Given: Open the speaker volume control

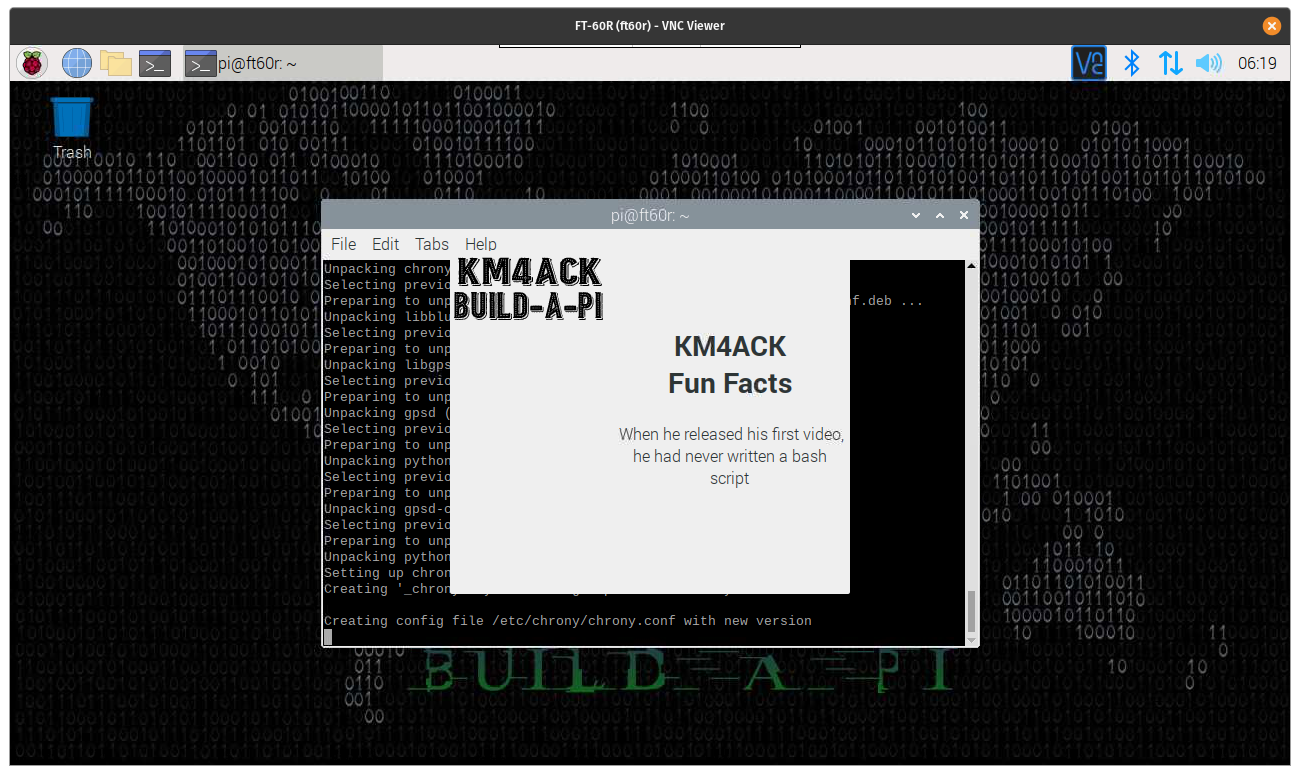Looking at the screenshot, I should pyautogui.click(x=1209, y=63).
